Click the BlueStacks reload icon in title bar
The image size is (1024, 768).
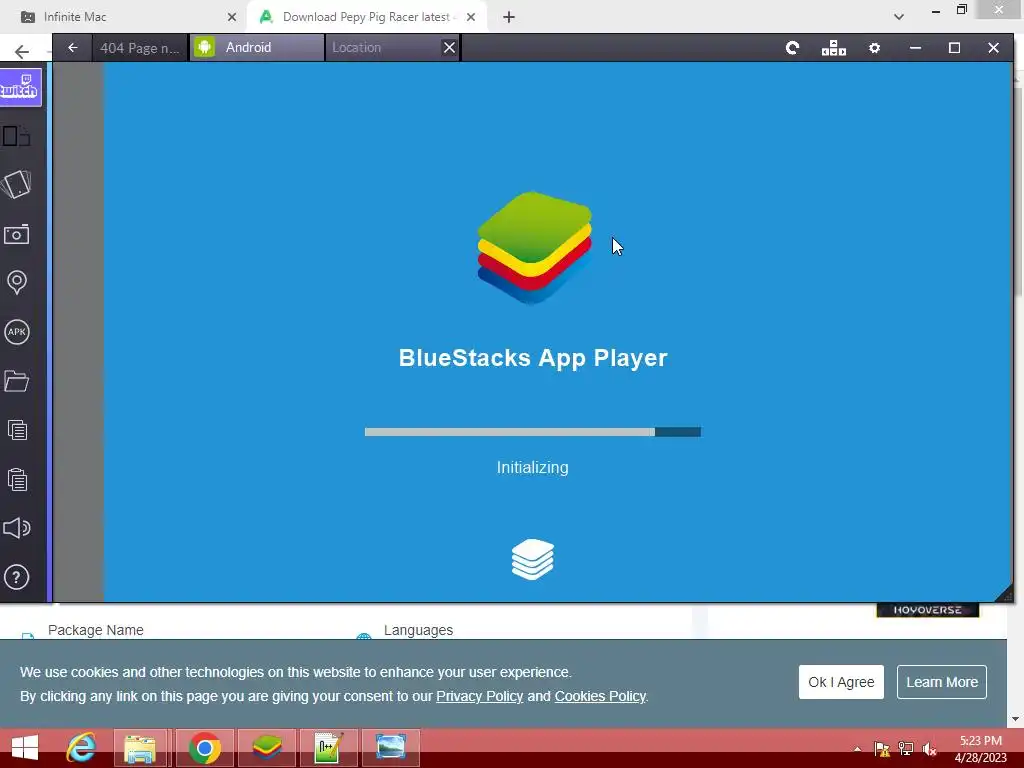[792, 48]
